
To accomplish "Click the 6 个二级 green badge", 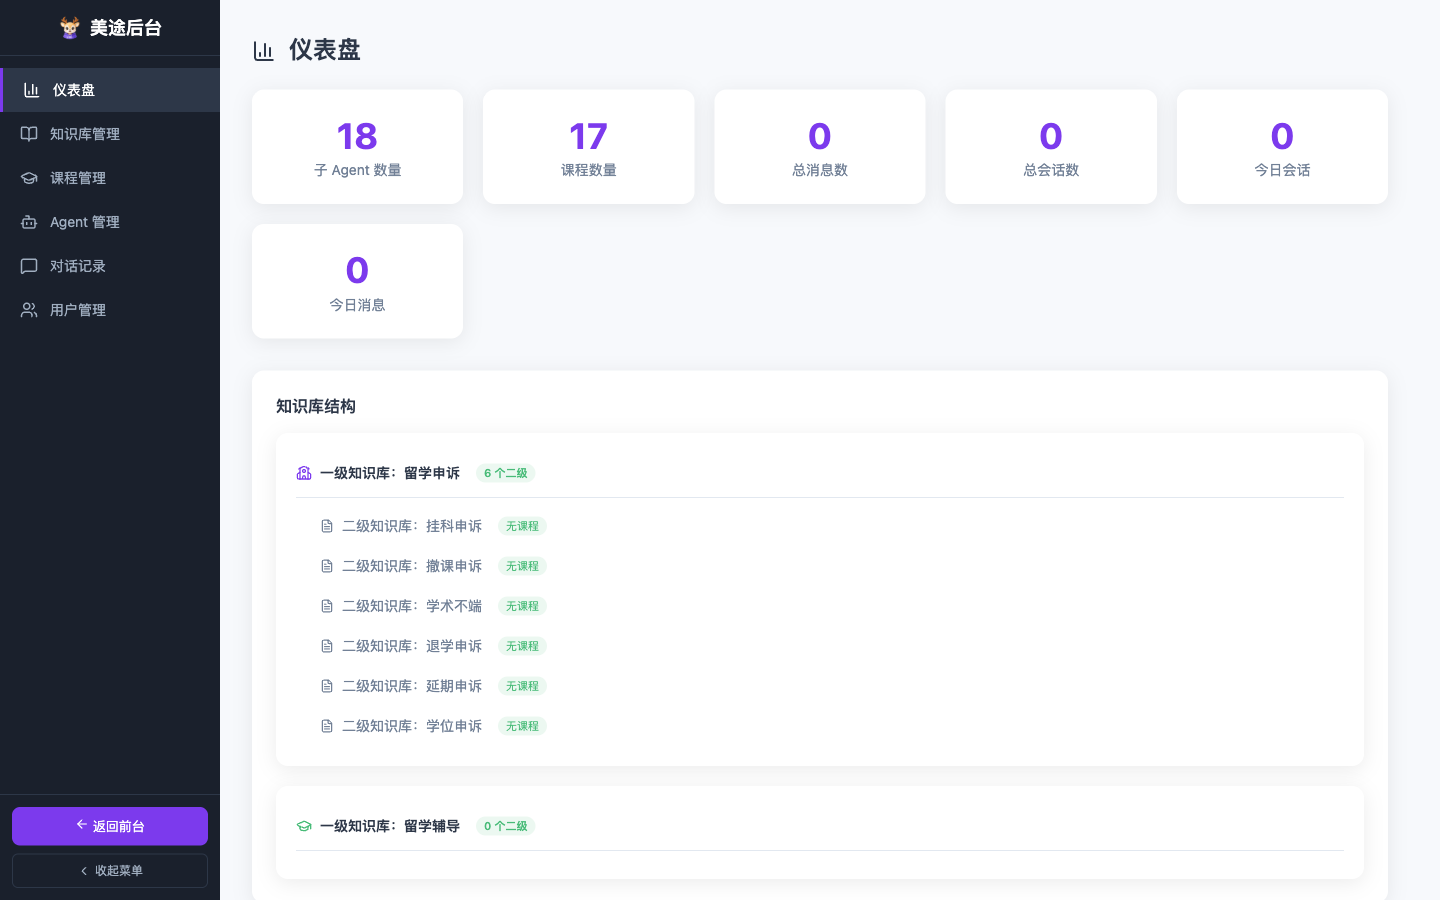I will point(506,473).
